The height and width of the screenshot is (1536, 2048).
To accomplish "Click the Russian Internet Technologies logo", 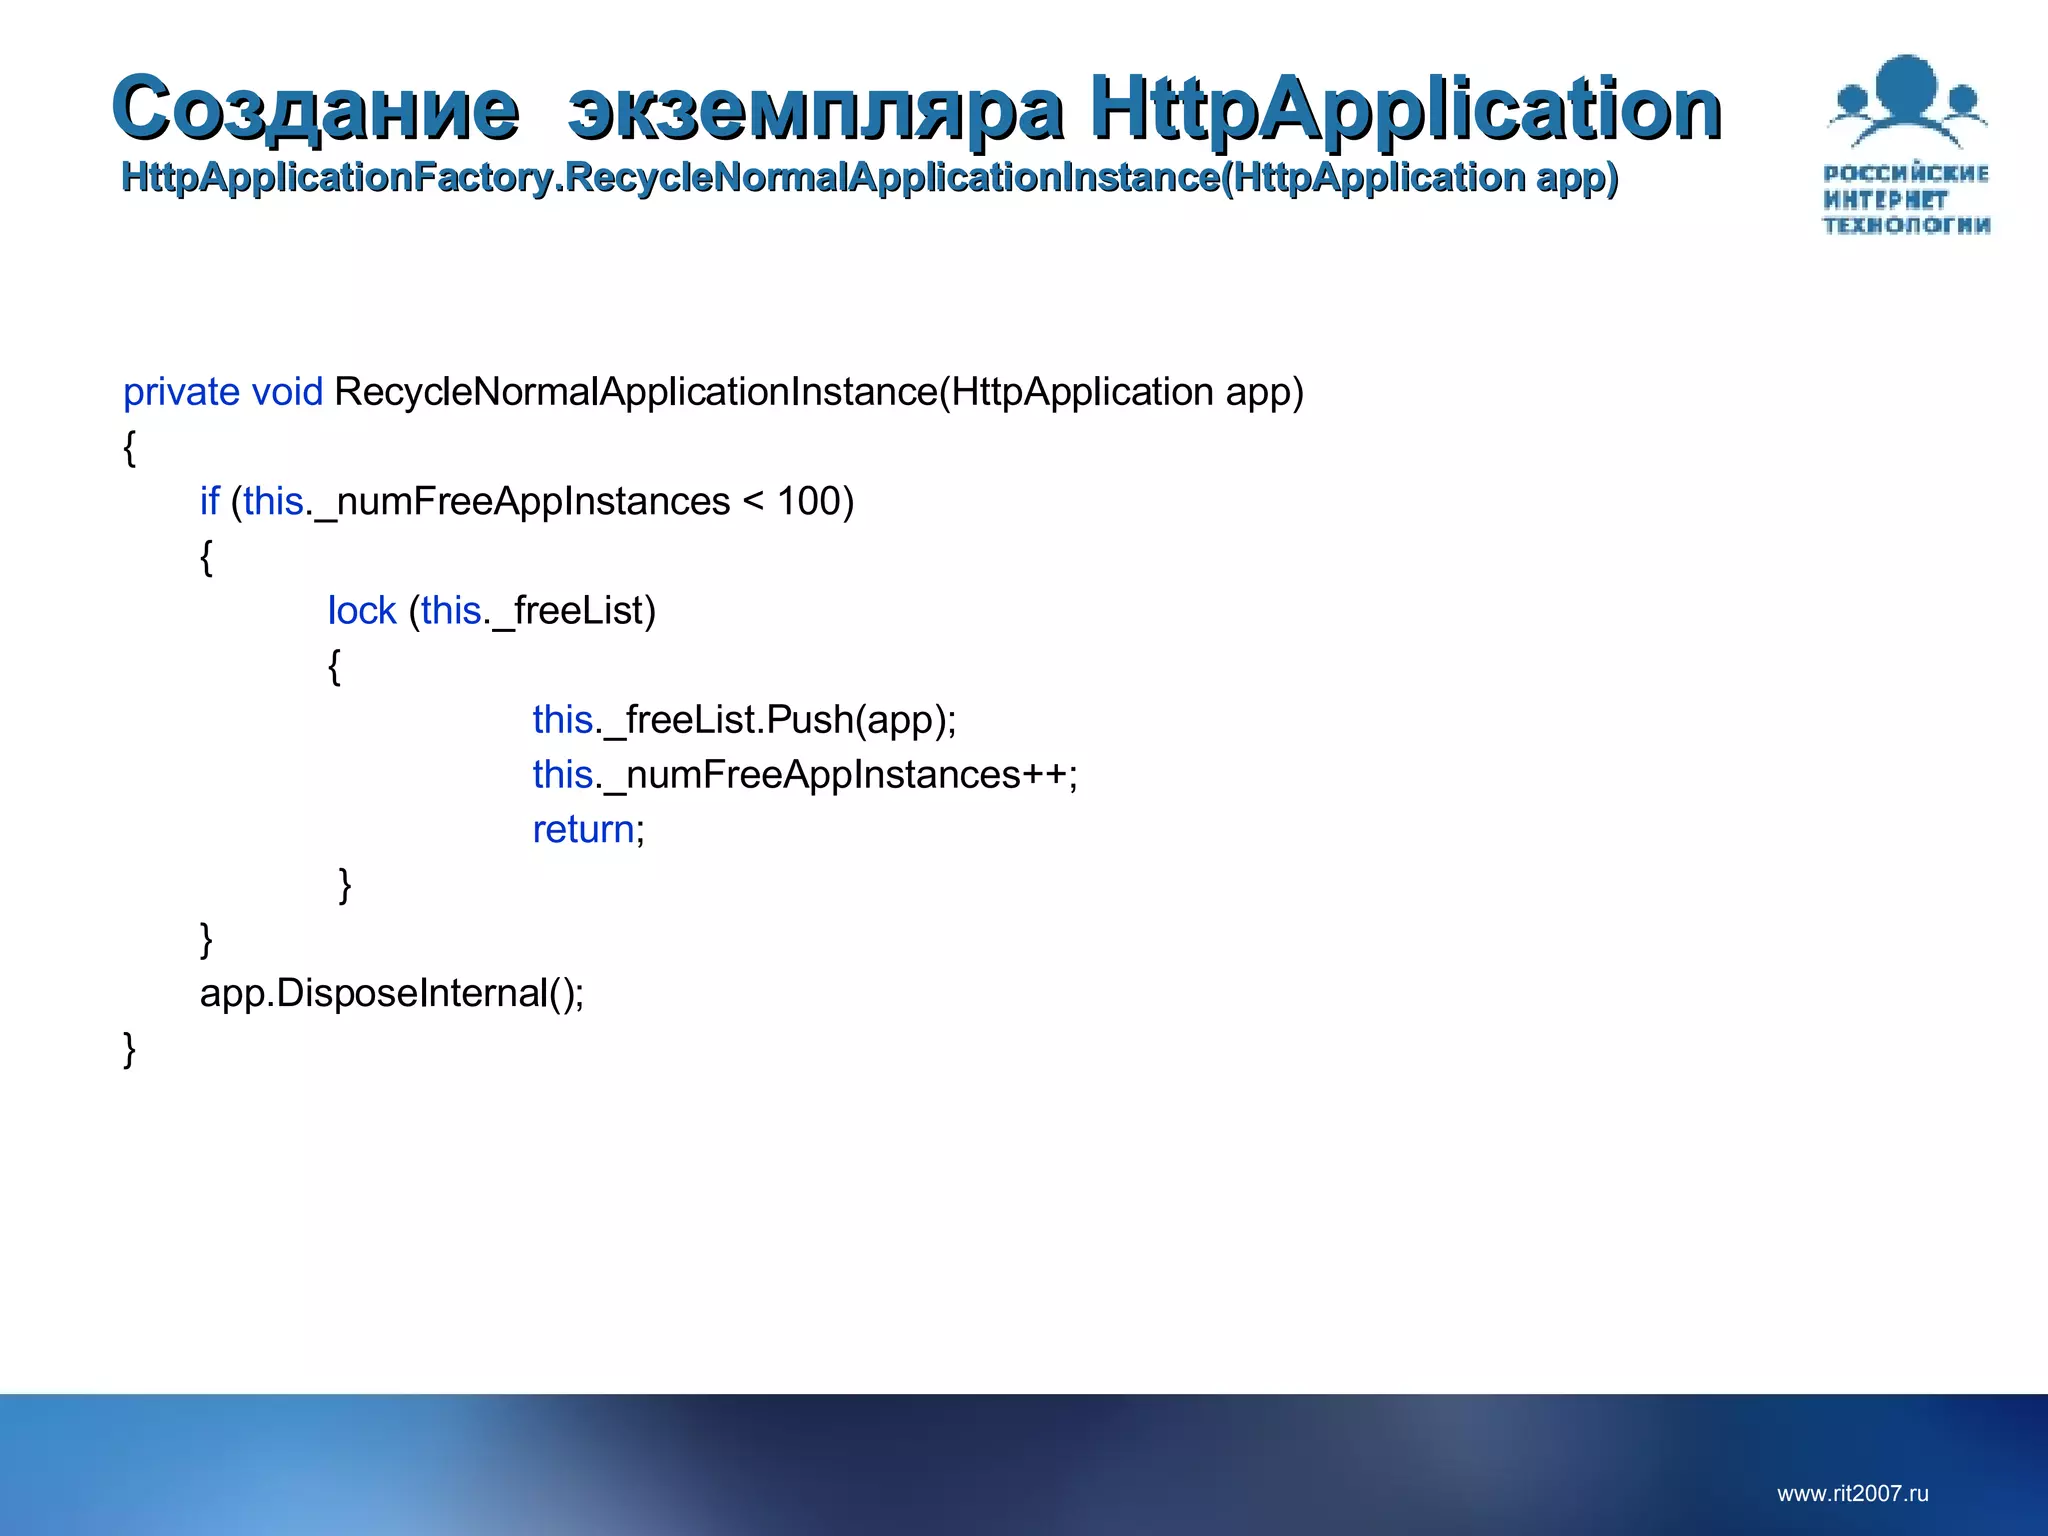I will click(x=1906, y=145).
